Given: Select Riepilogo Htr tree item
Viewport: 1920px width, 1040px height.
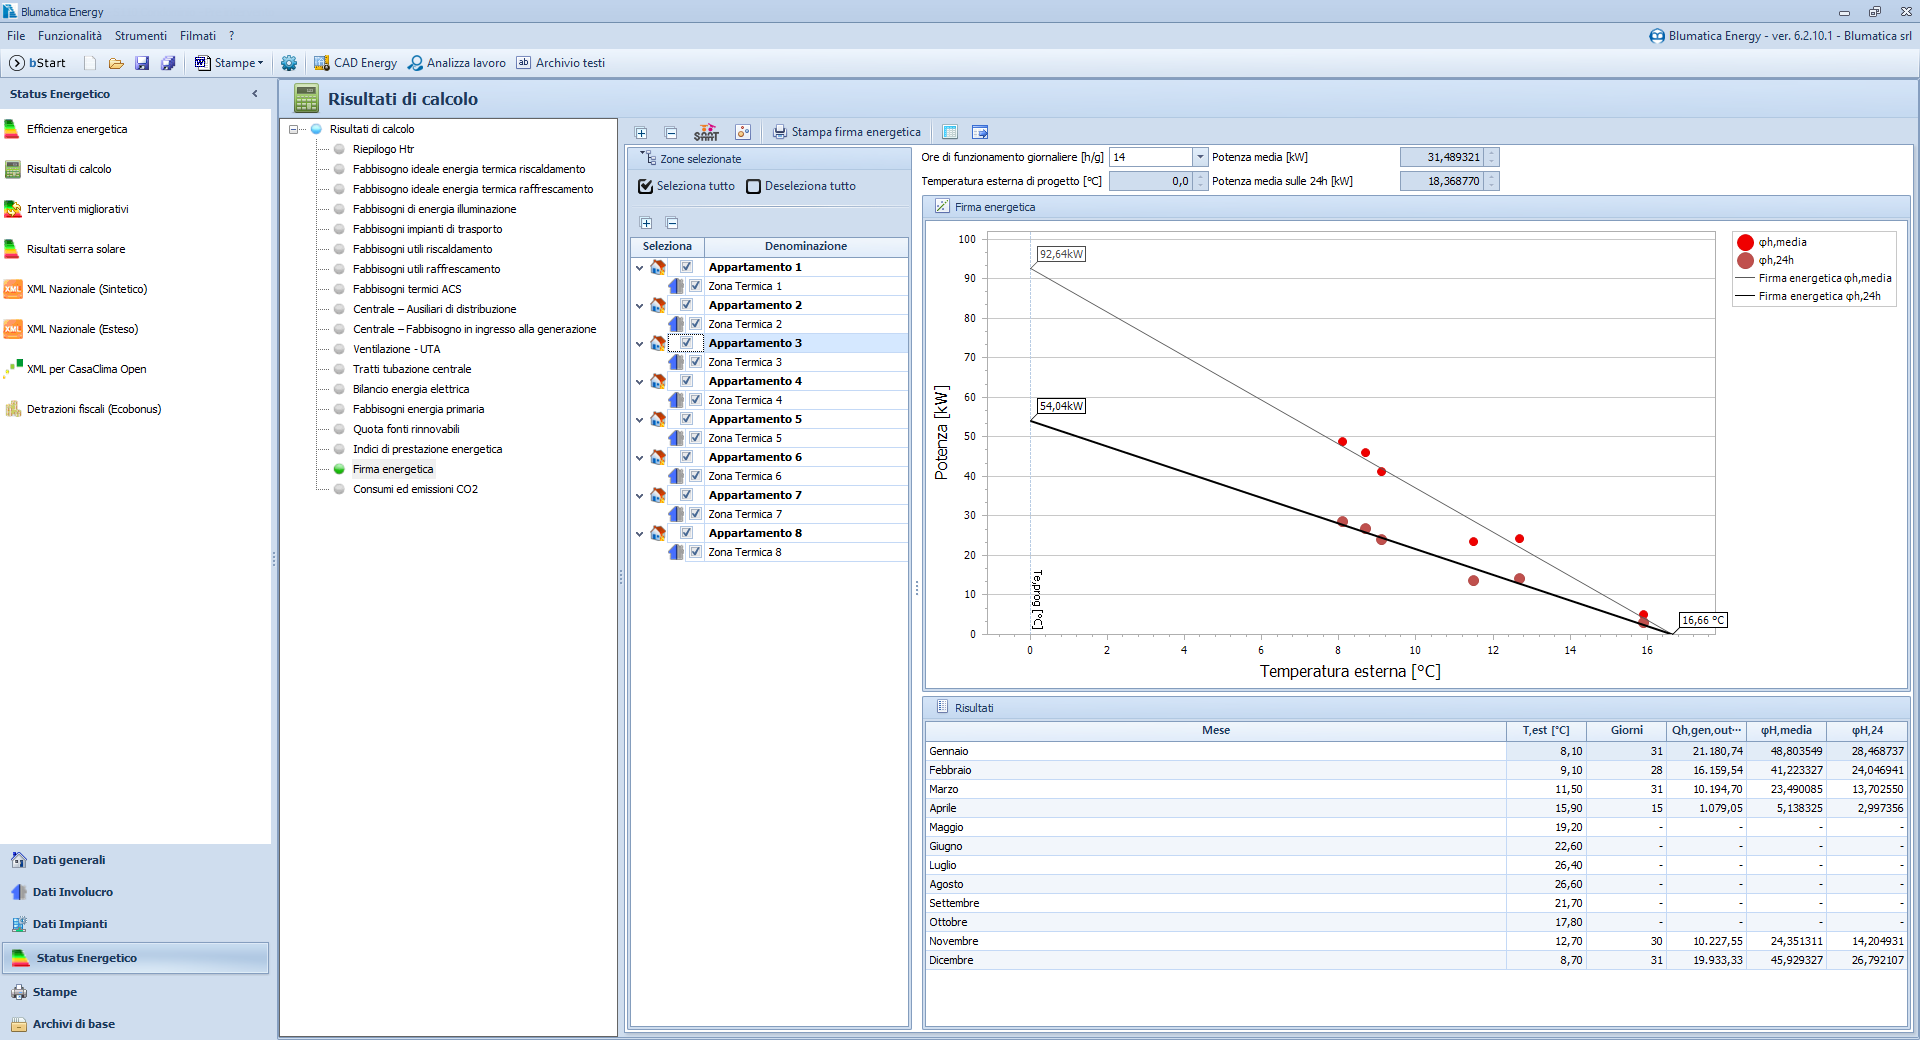Looking at the screenshot, I should (x=383, y=149).
